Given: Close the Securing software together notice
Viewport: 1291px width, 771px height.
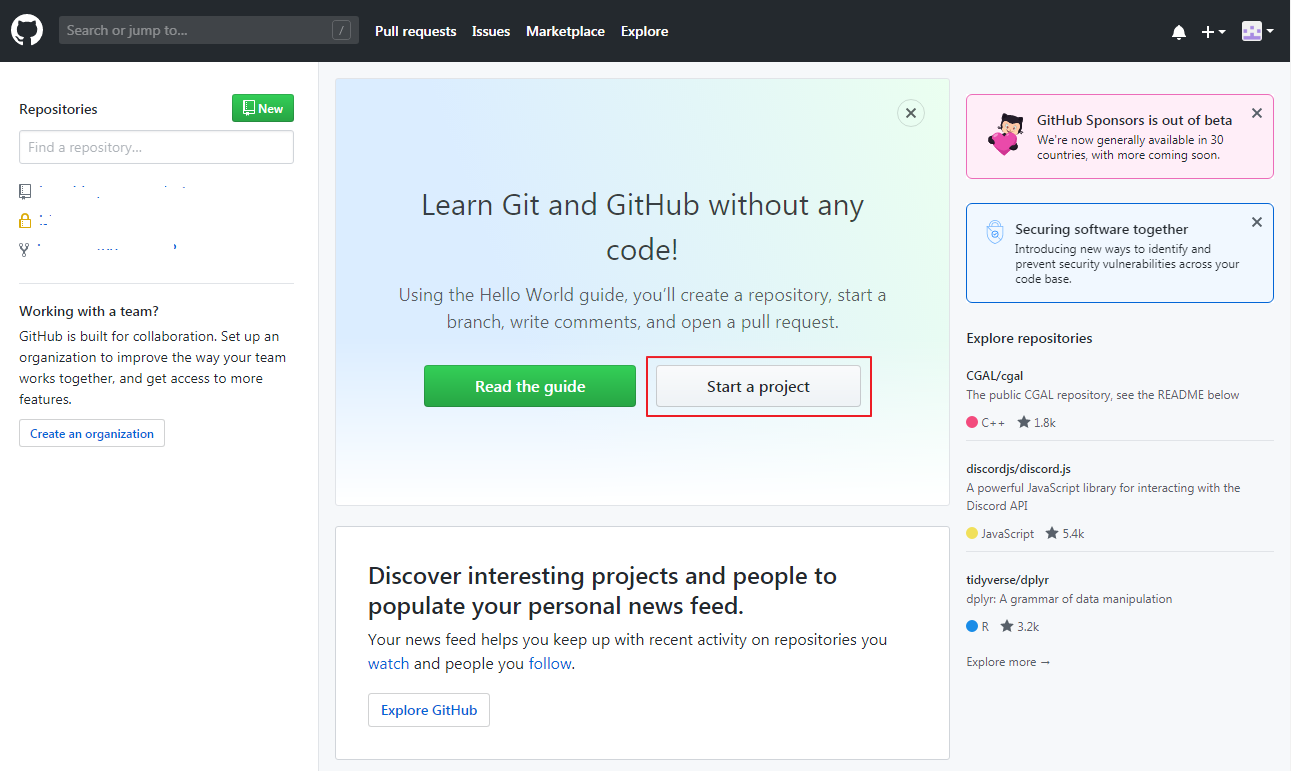Looking at the screenshot, I should (1257, 222).
